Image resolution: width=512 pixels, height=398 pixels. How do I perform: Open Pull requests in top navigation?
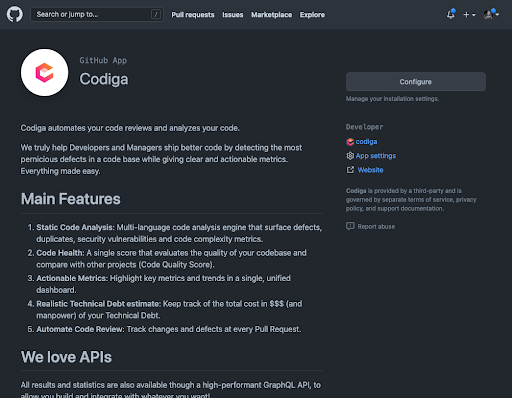coord(193,15)
